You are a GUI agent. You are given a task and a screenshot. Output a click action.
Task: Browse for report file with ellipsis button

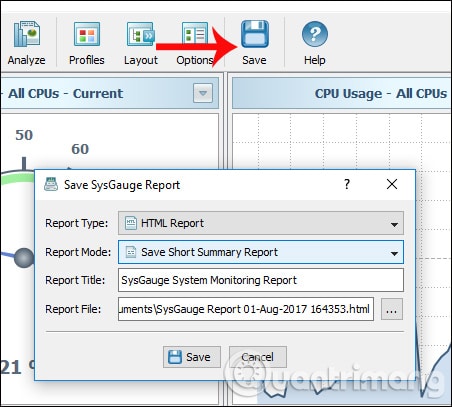click(392, 309)
